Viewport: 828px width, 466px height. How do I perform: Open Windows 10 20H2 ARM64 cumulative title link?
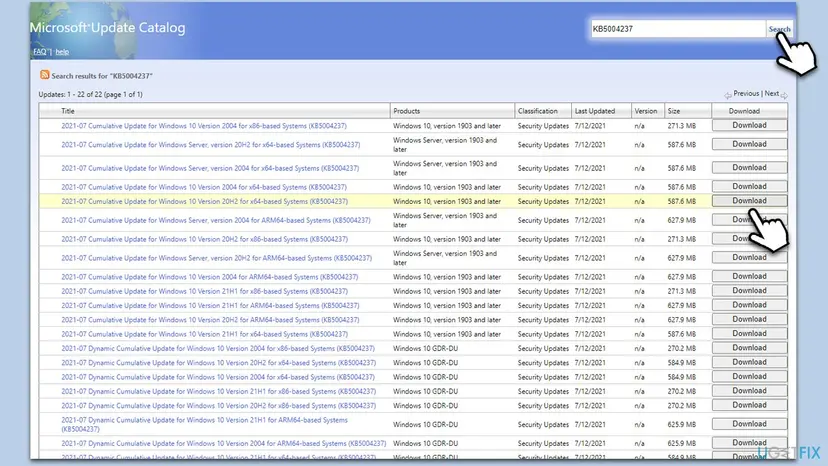coord(210,320)
